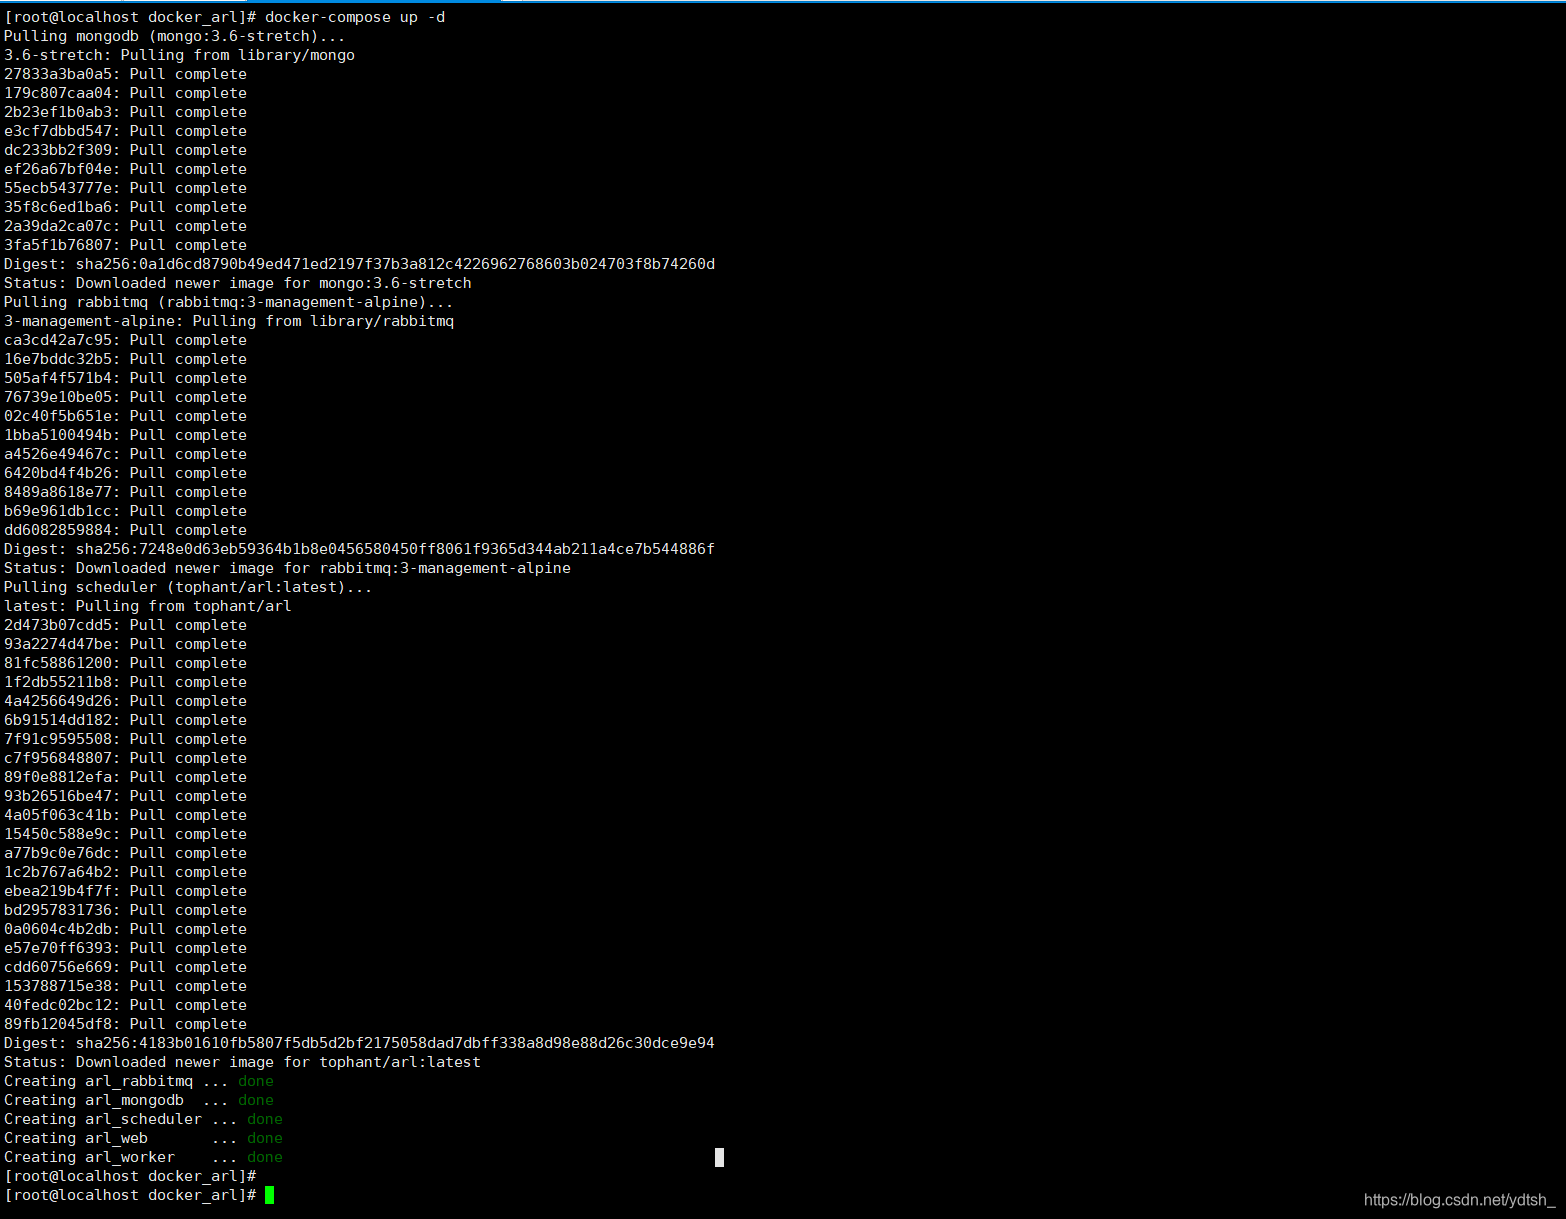Click layer ID e57e70ff6393
Screen dimensions: 1566x1219
[58, 948]
